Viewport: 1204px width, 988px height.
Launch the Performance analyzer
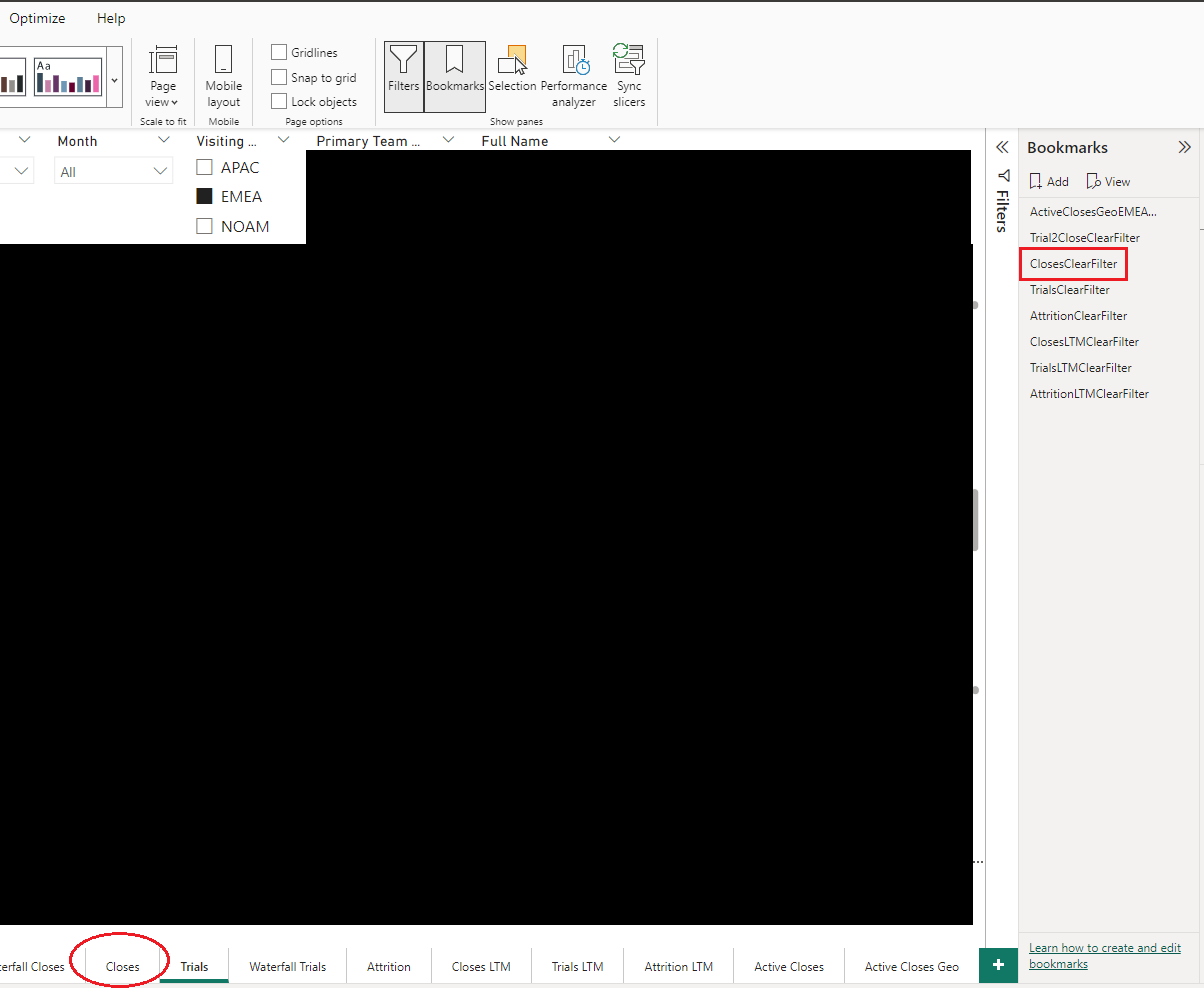[x=574, y=76]
